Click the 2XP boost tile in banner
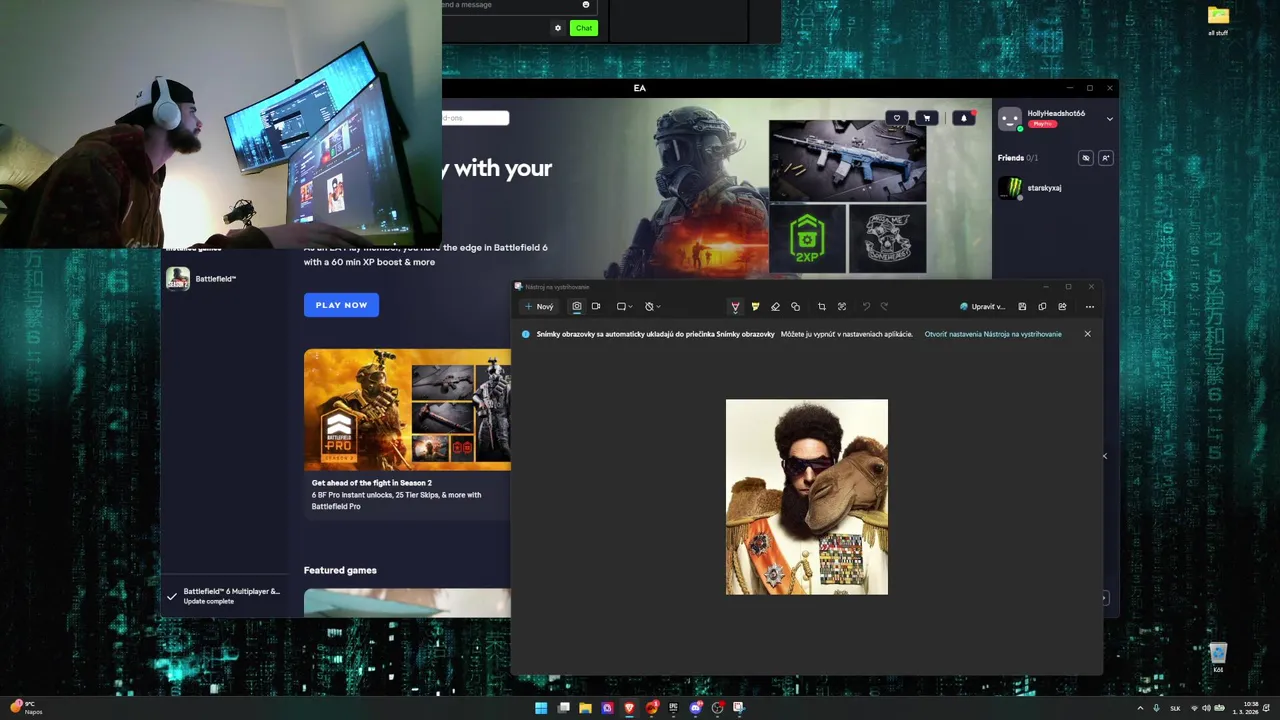1280x720 pixels. (x=807, y=238)
